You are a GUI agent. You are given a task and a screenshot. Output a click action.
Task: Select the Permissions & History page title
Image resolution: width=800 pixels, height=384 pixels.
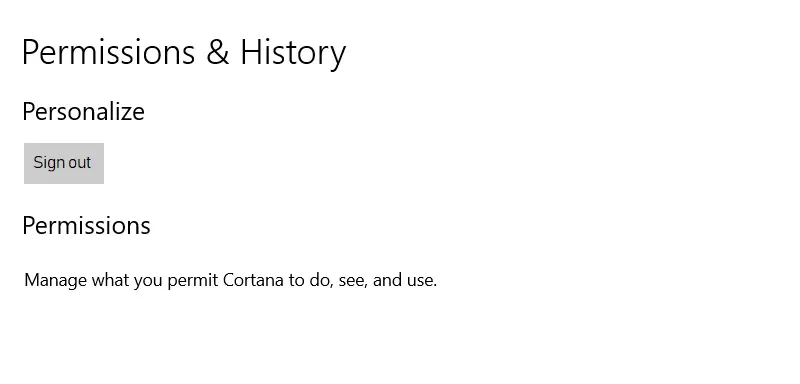[x=184, y=53]
